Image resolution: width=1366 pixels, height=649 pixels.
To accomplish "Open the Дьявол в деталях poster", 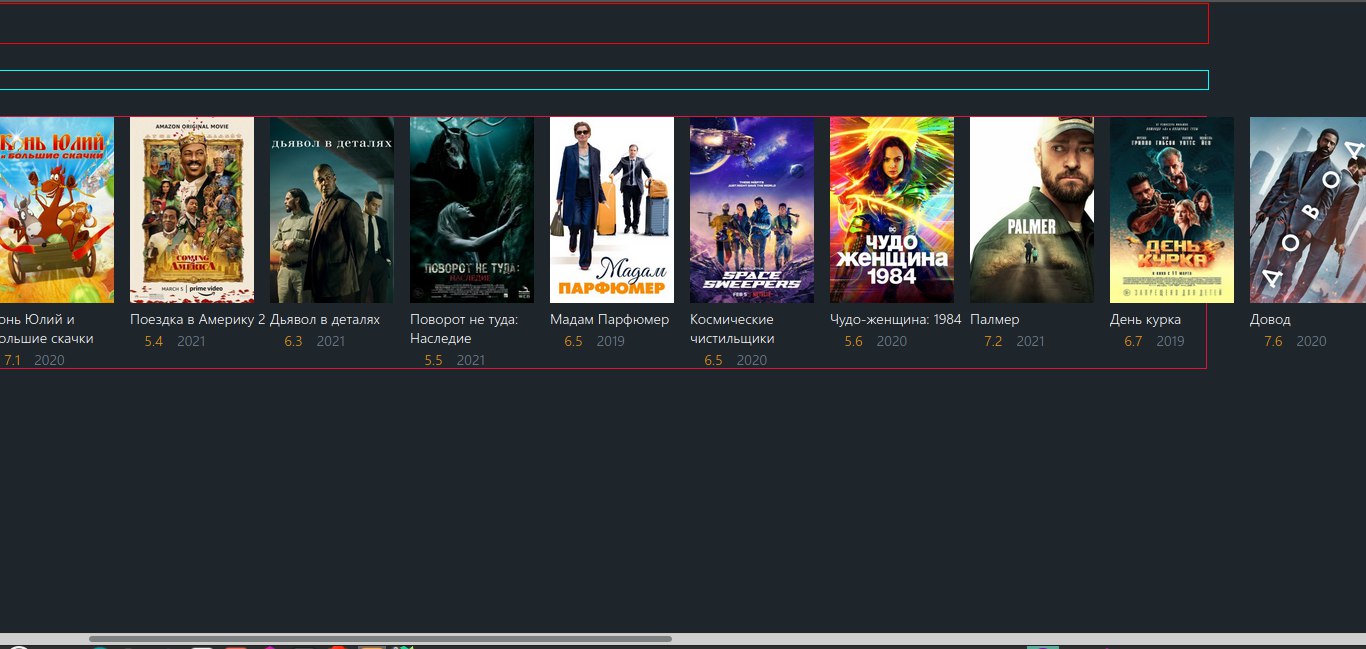I will (332, 210).
